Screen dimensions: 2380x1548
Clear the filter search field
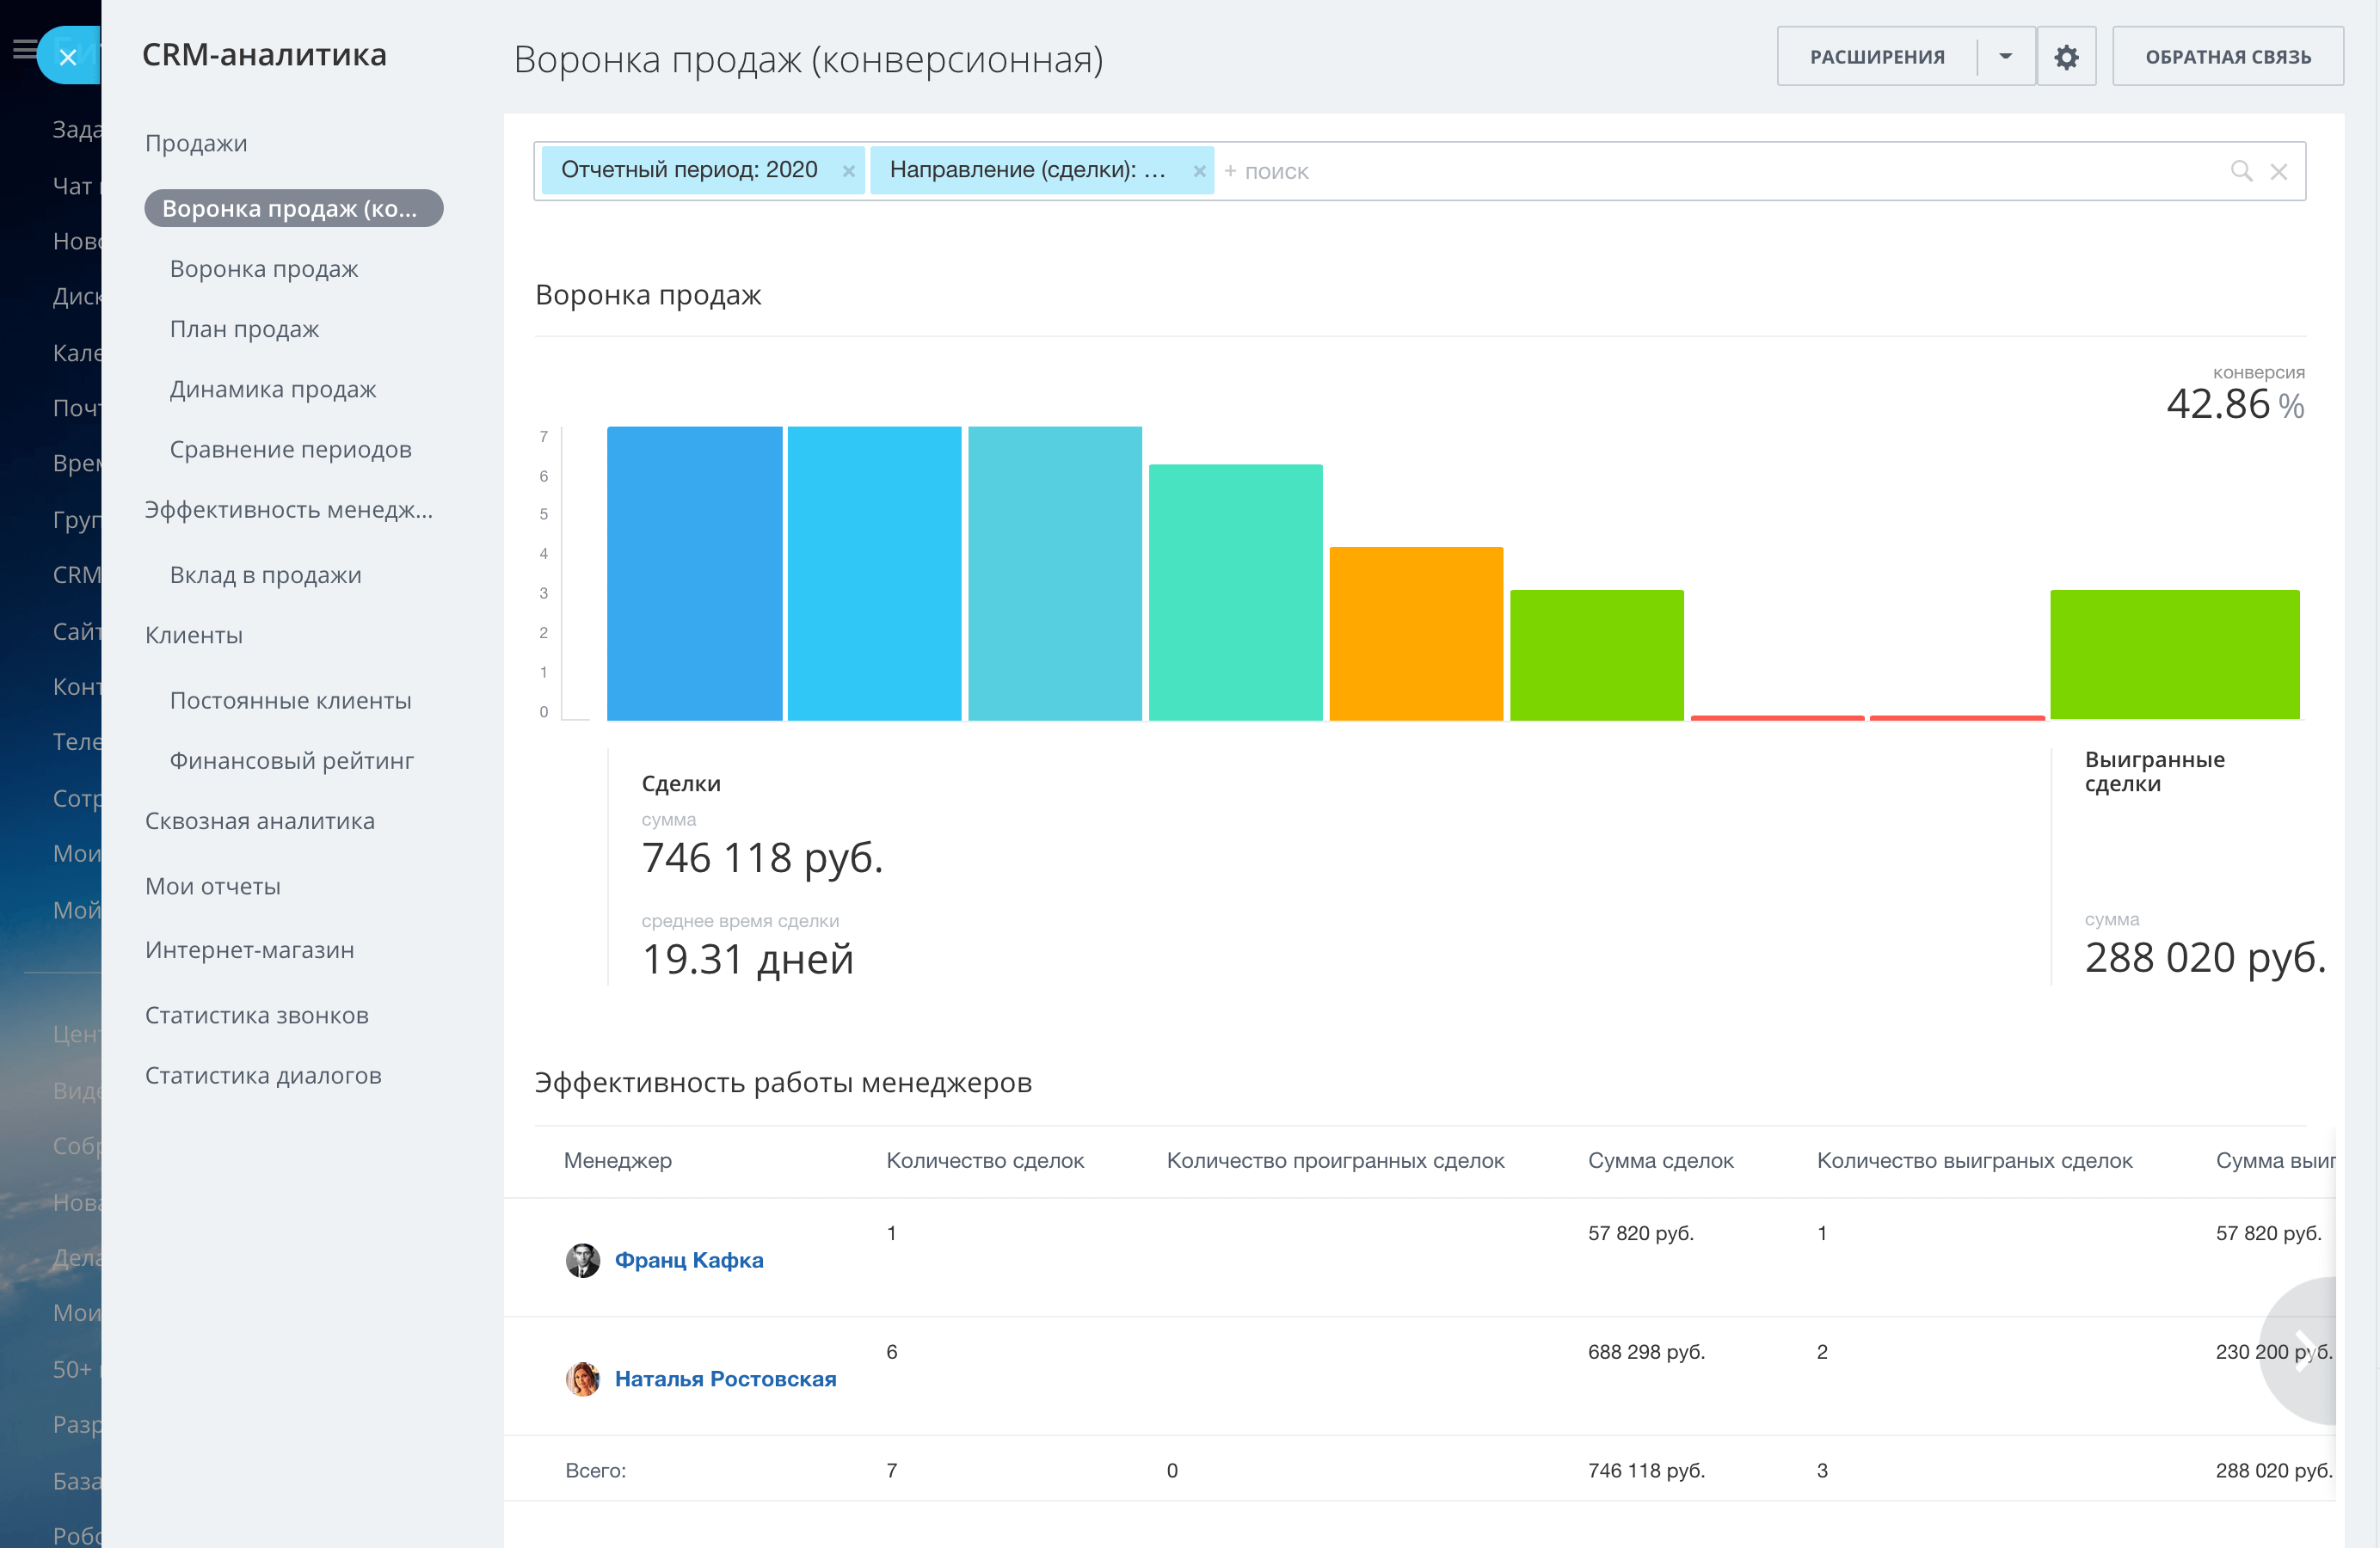point(2279,172)
